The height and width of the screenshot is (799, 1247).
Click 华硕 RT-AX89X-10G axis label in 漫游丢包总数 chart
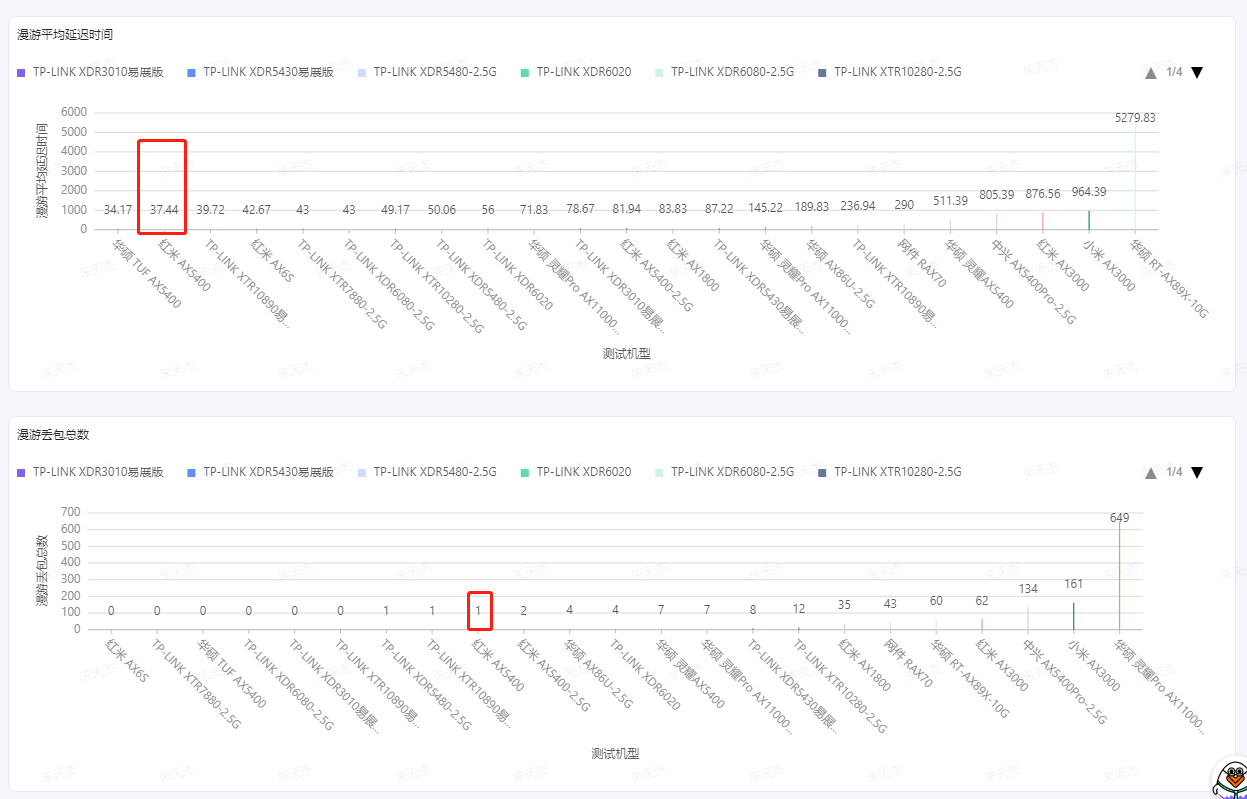[970, 678]
